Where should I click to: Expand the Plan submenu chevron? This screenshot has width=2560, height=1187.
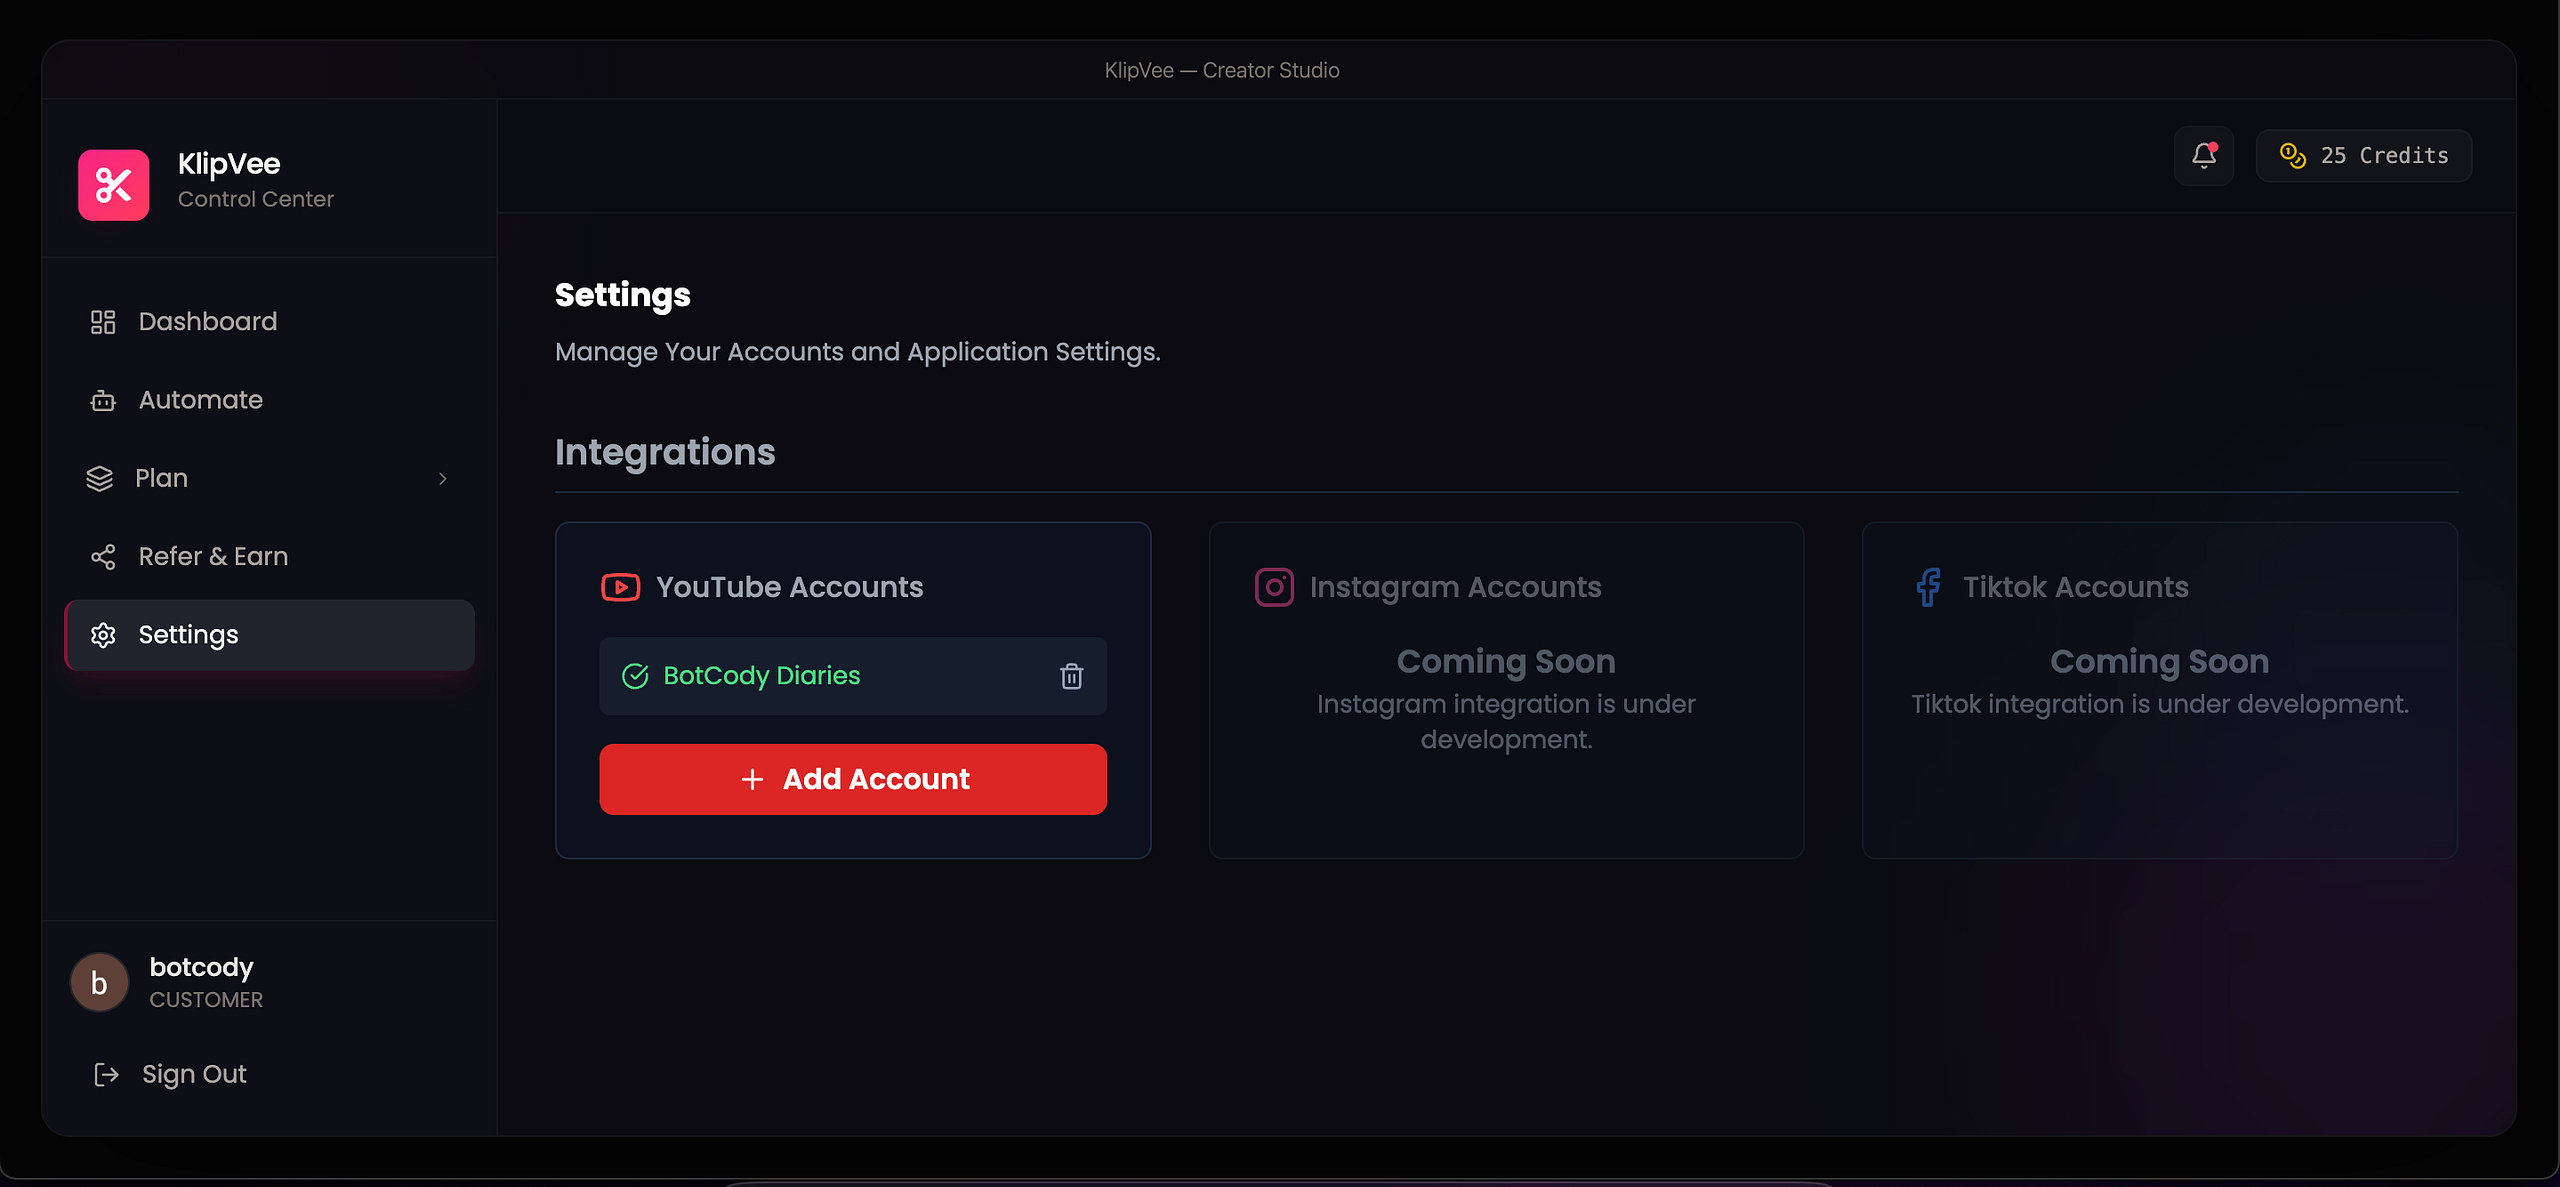442,479
